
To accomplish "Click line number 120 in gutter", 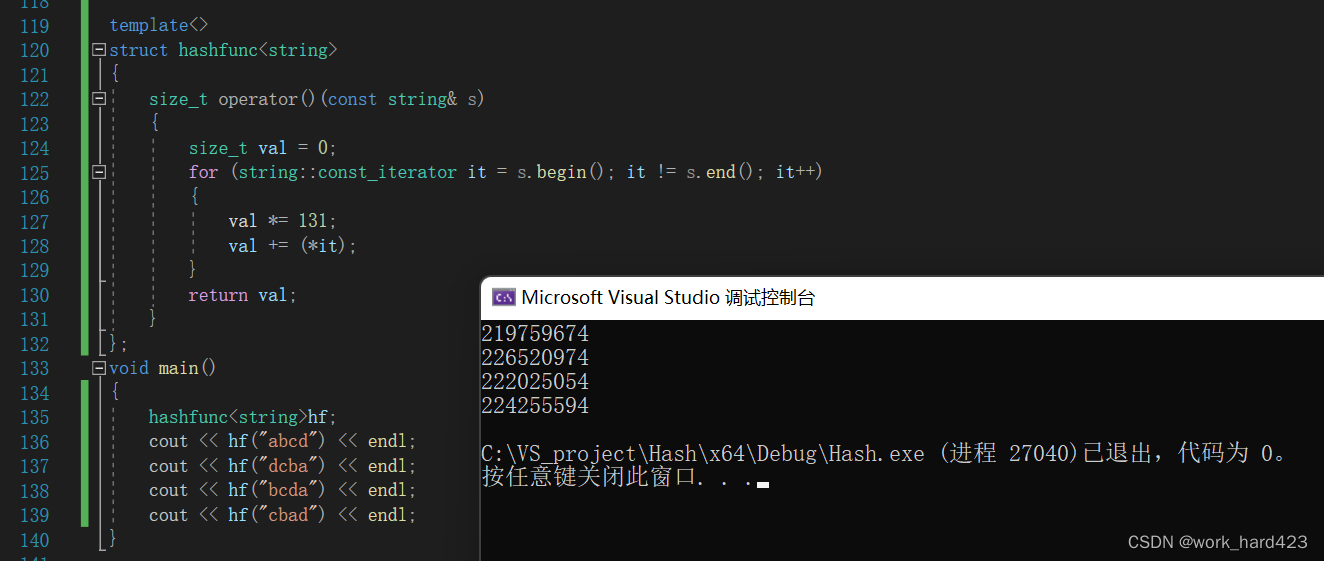I will pos(34,50).
